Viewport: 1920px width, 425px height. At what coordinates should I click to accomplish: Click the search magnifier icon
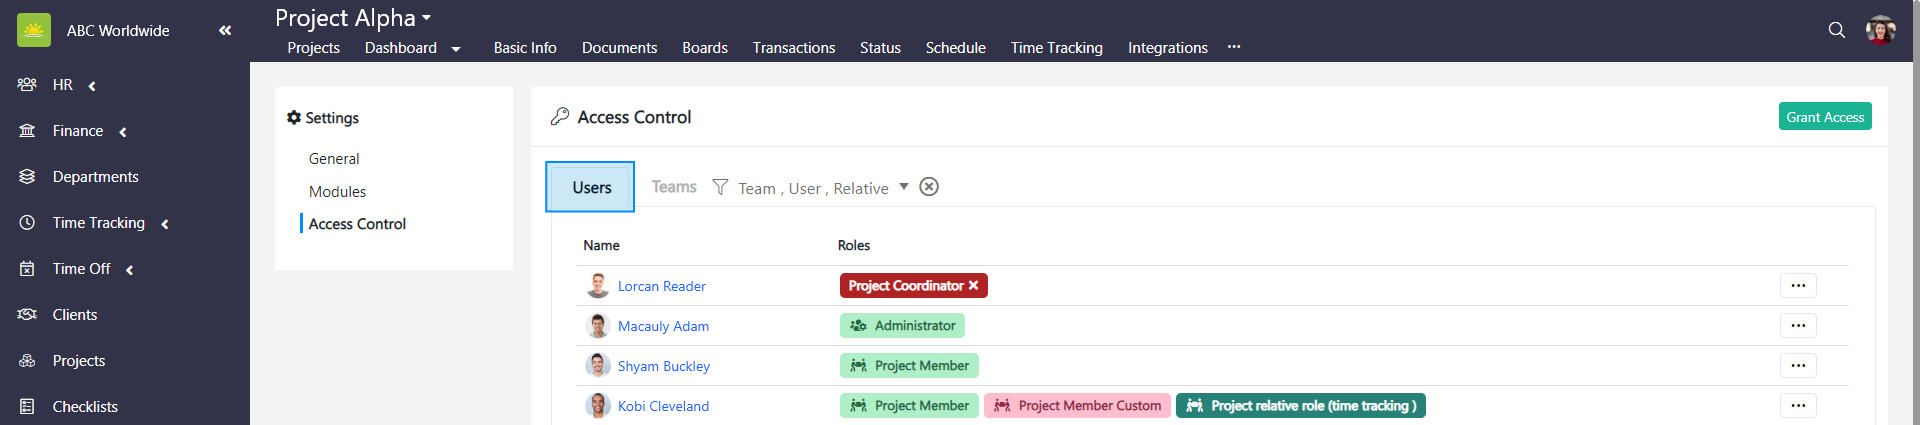click(1836, 30)
